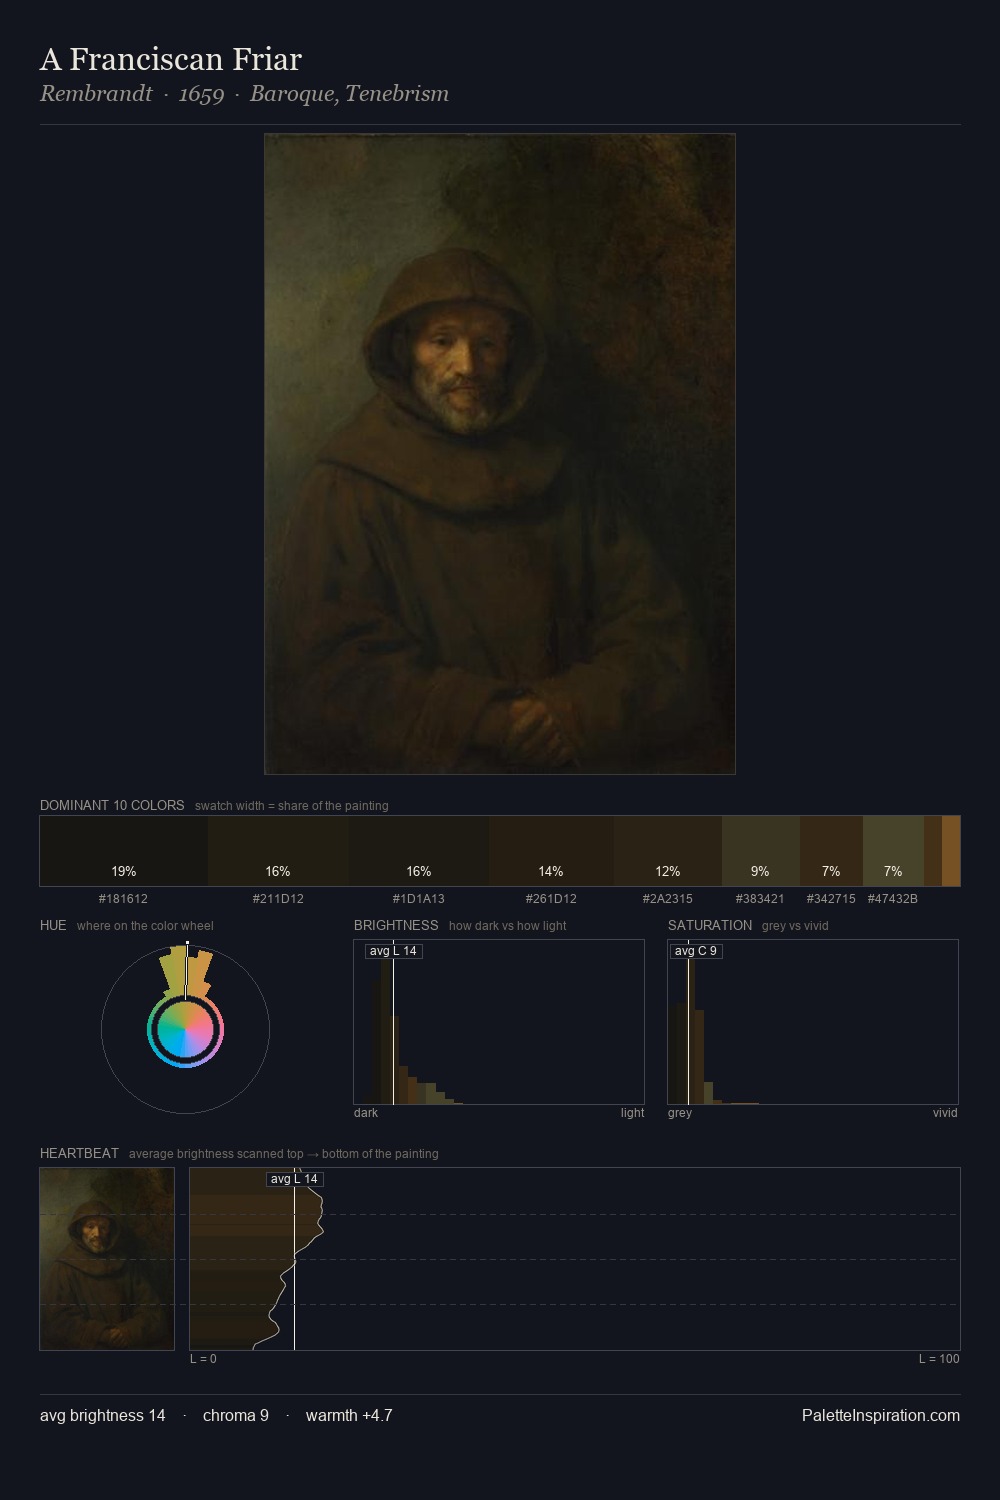Click the 'SATURATION' section heading

710,925
